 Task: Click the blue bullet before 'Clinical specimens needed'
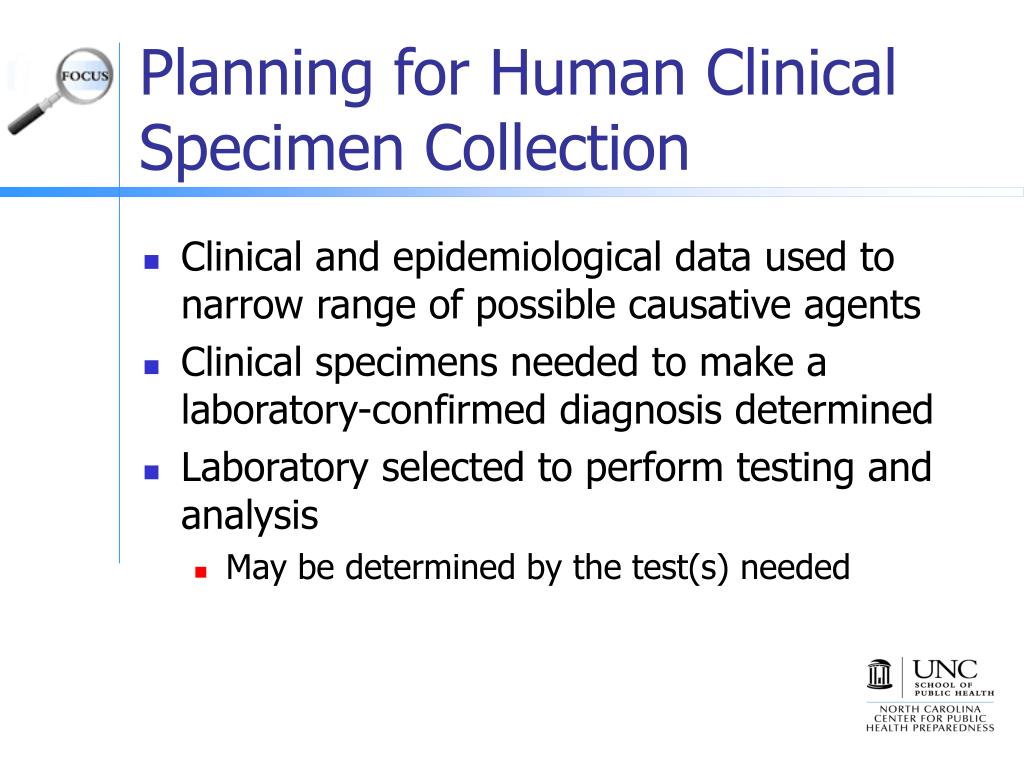152,366
